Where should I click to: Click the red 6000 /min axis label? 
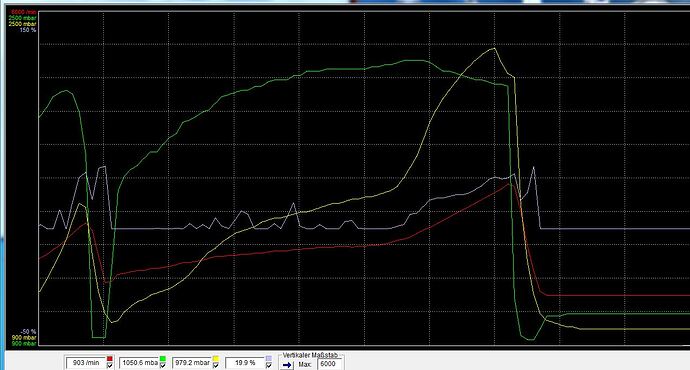pyautogui.click(x=23, y=12)
